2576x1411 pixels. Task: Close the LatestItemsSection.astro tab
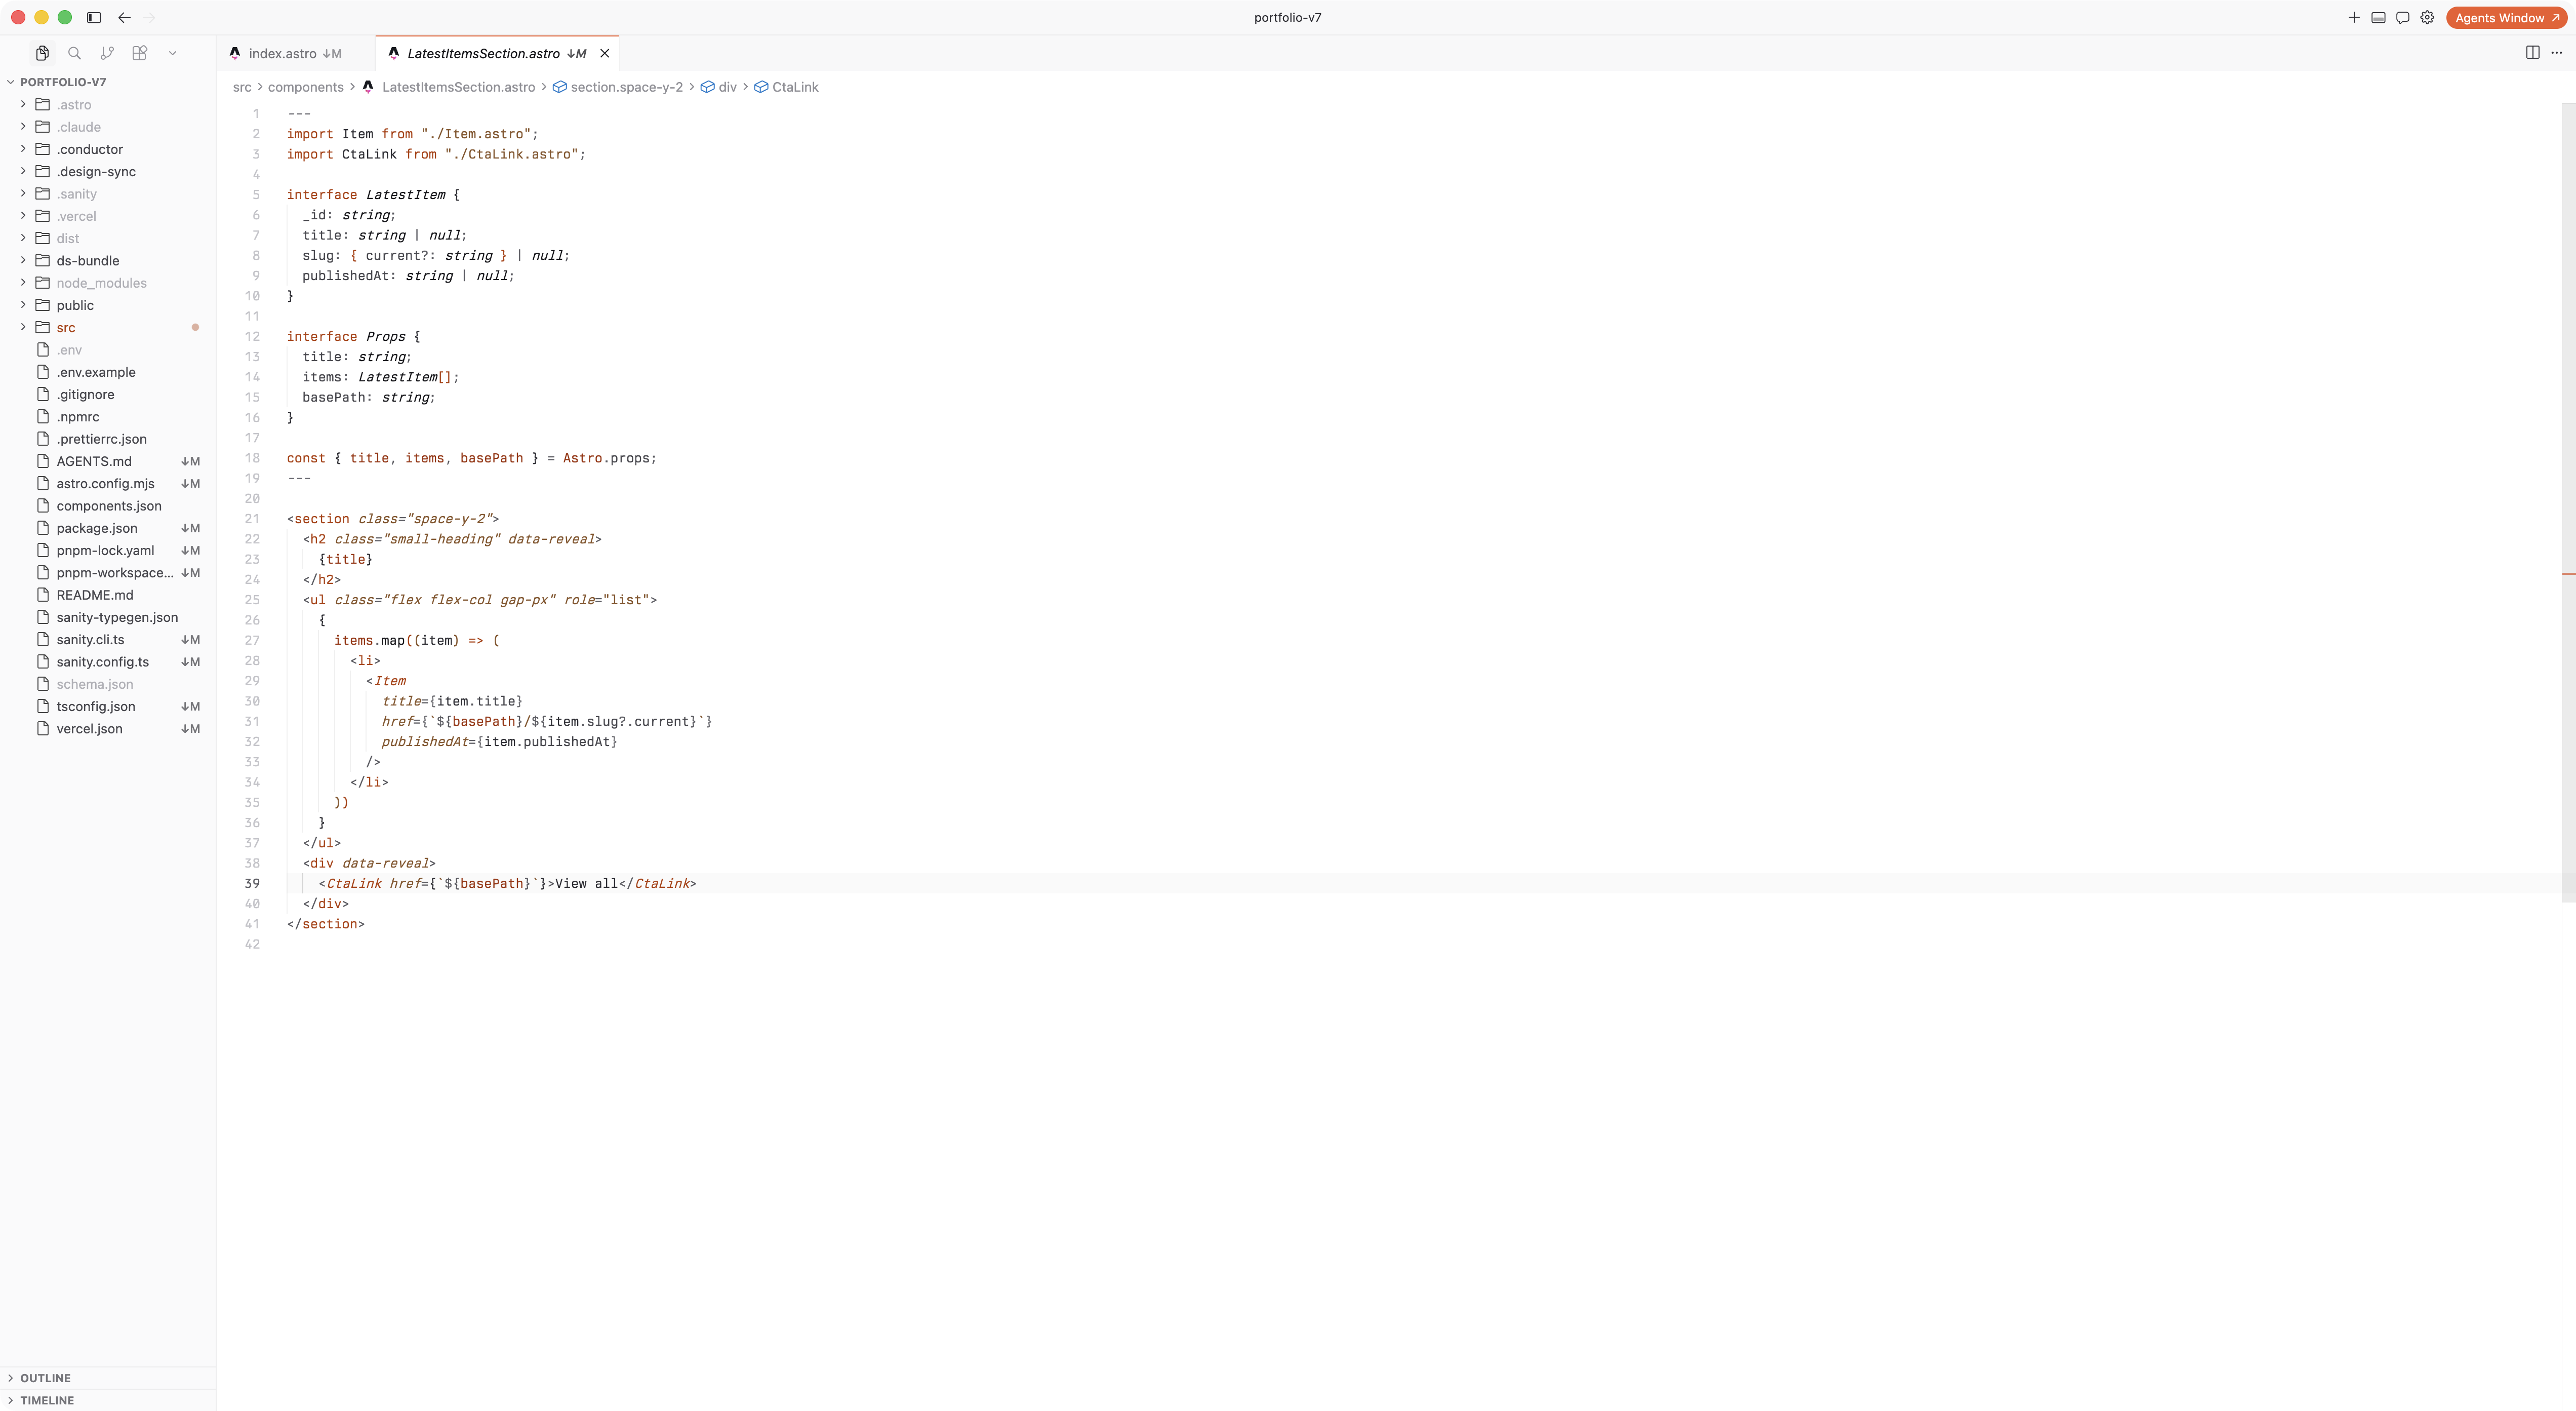pyautogui.click(x=604, y=53)
